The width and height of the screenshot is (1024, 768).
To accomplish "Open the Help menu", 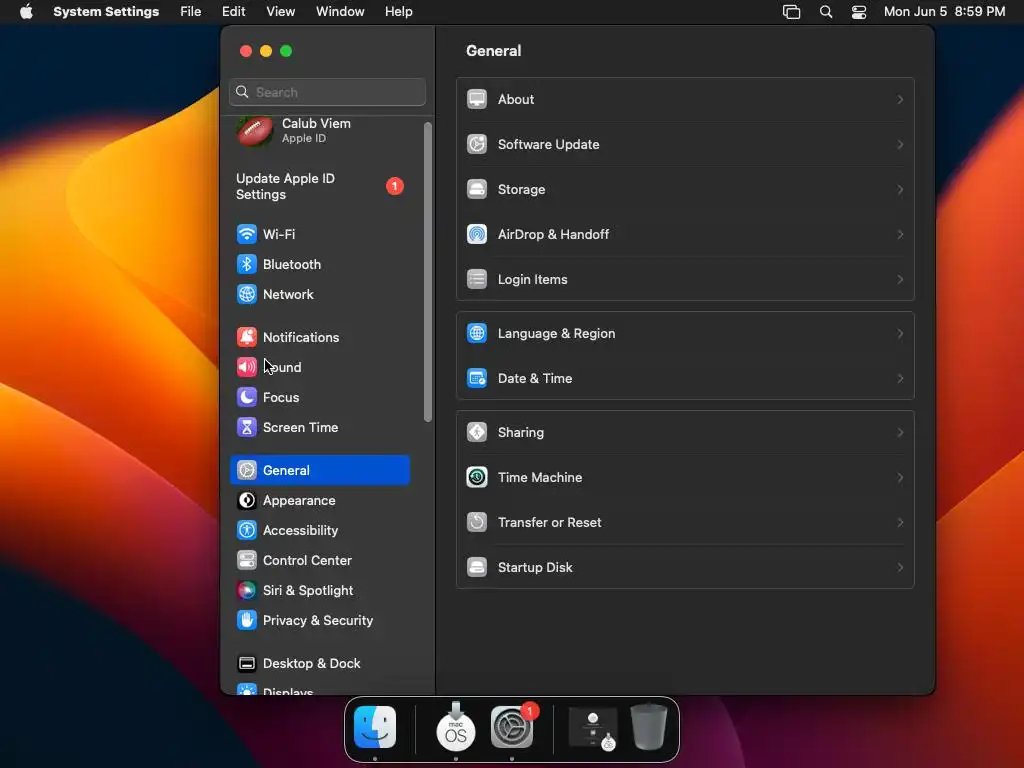I will [x=398, y=12].
